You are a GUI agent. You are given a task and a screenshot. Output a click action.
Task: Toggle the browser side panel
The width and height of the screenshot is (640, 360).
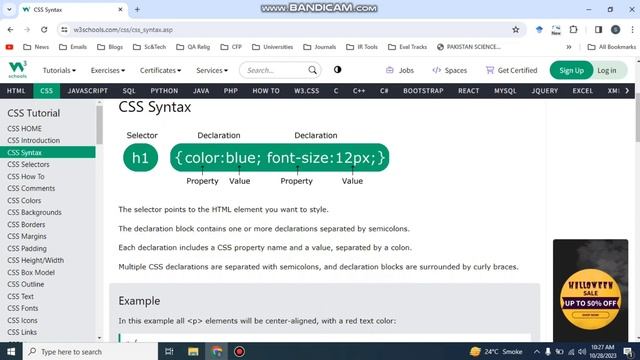598,29
